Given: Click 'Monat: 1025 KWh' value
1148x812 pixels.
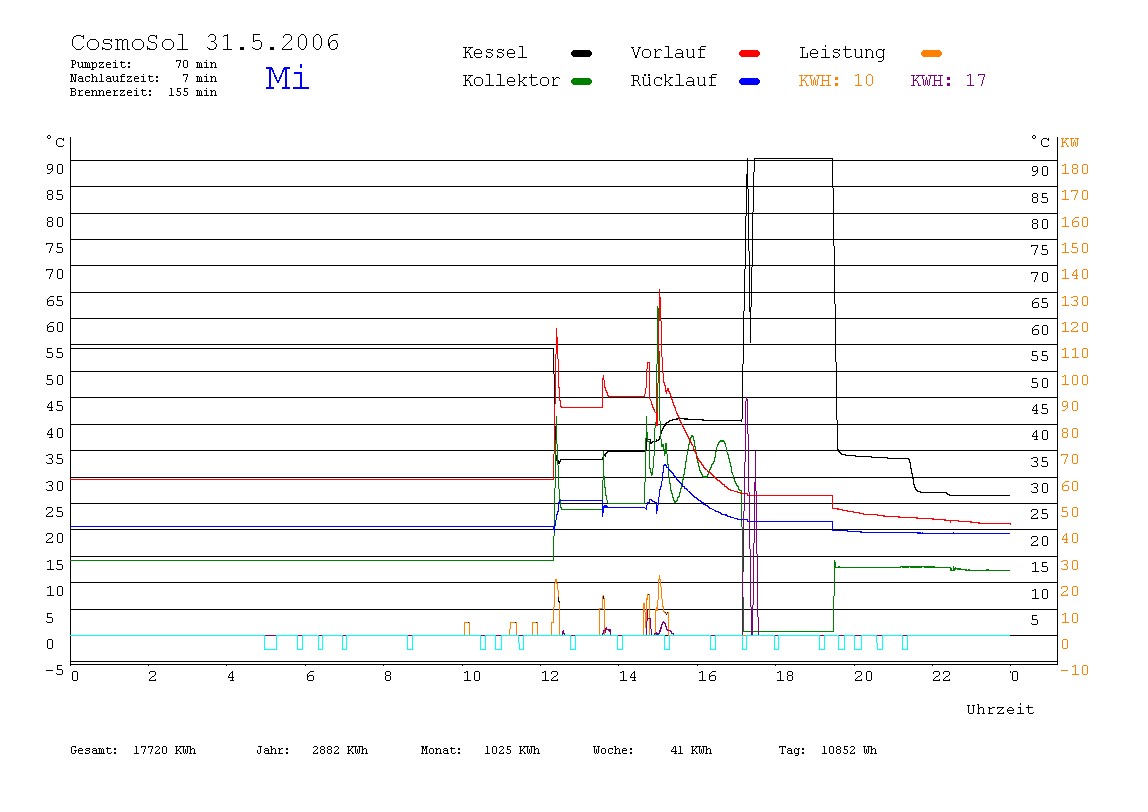Looking at the screenshot, I should 480,750.
